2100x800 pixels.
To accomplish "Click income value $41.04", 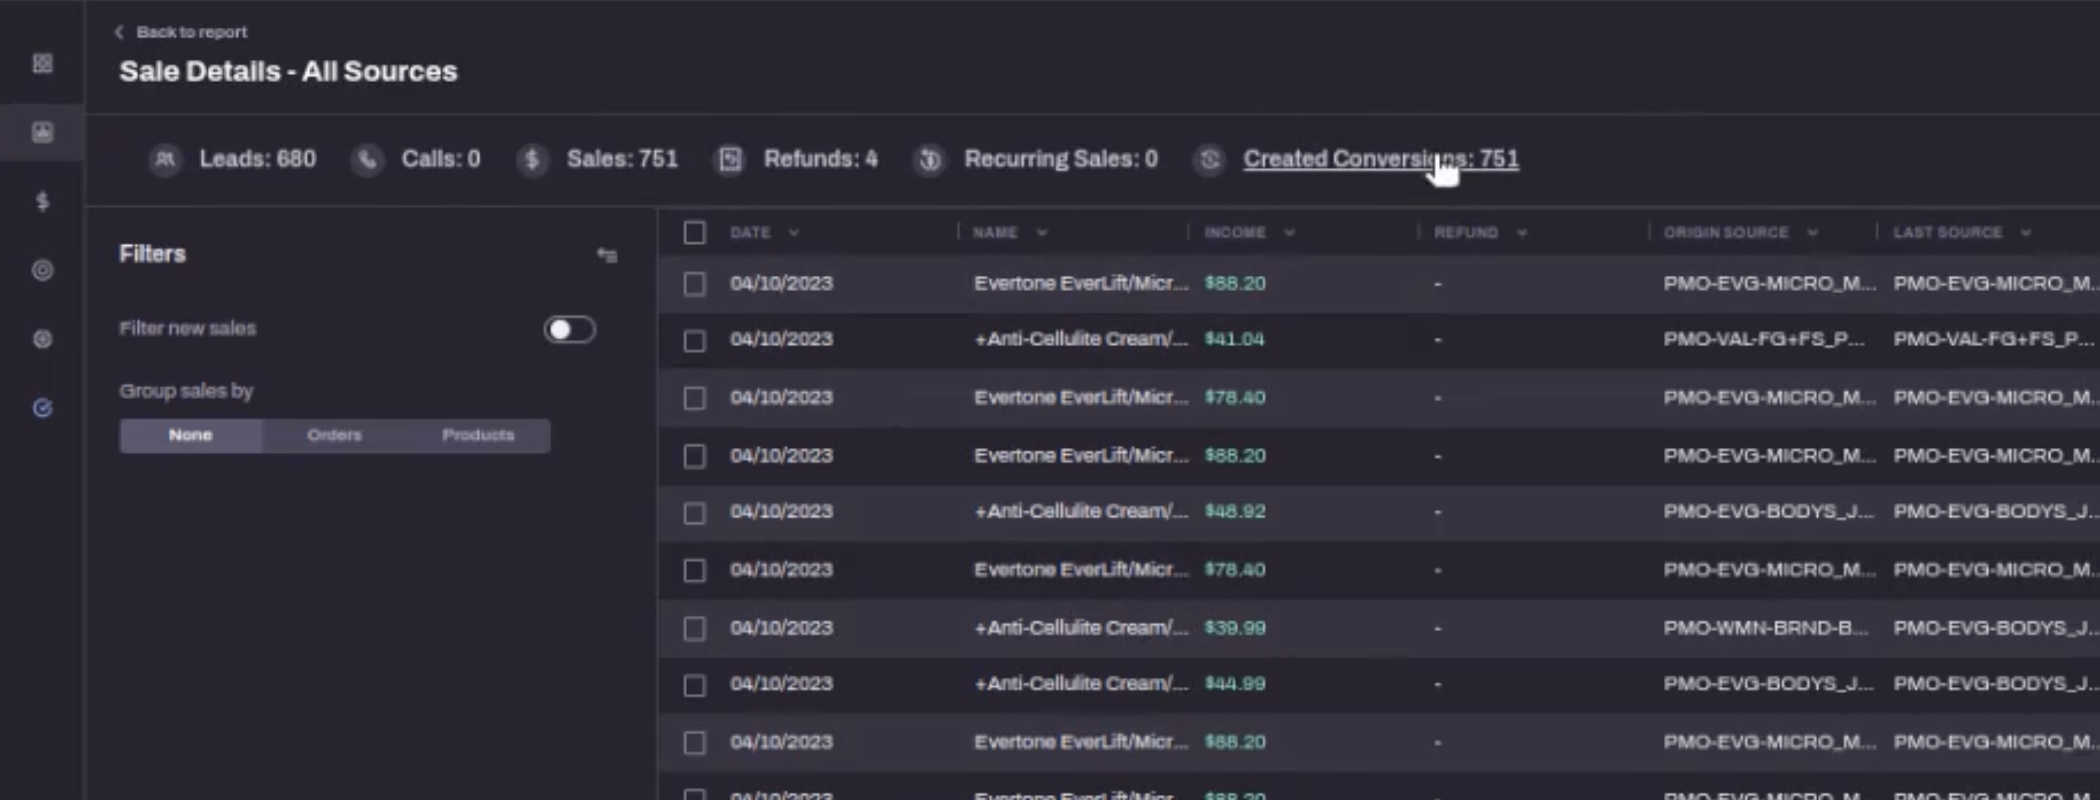I will click(1235, 339).
